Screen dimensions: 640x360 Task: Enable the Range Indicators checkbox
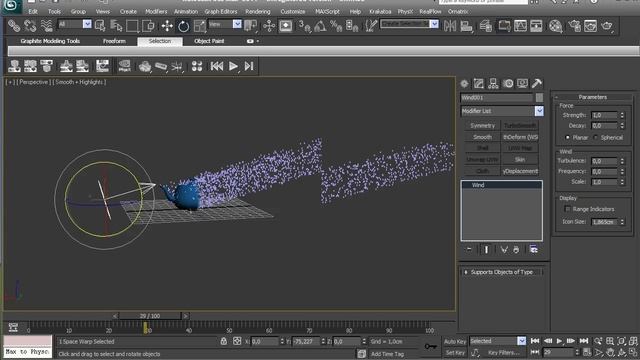pos(567,209)
